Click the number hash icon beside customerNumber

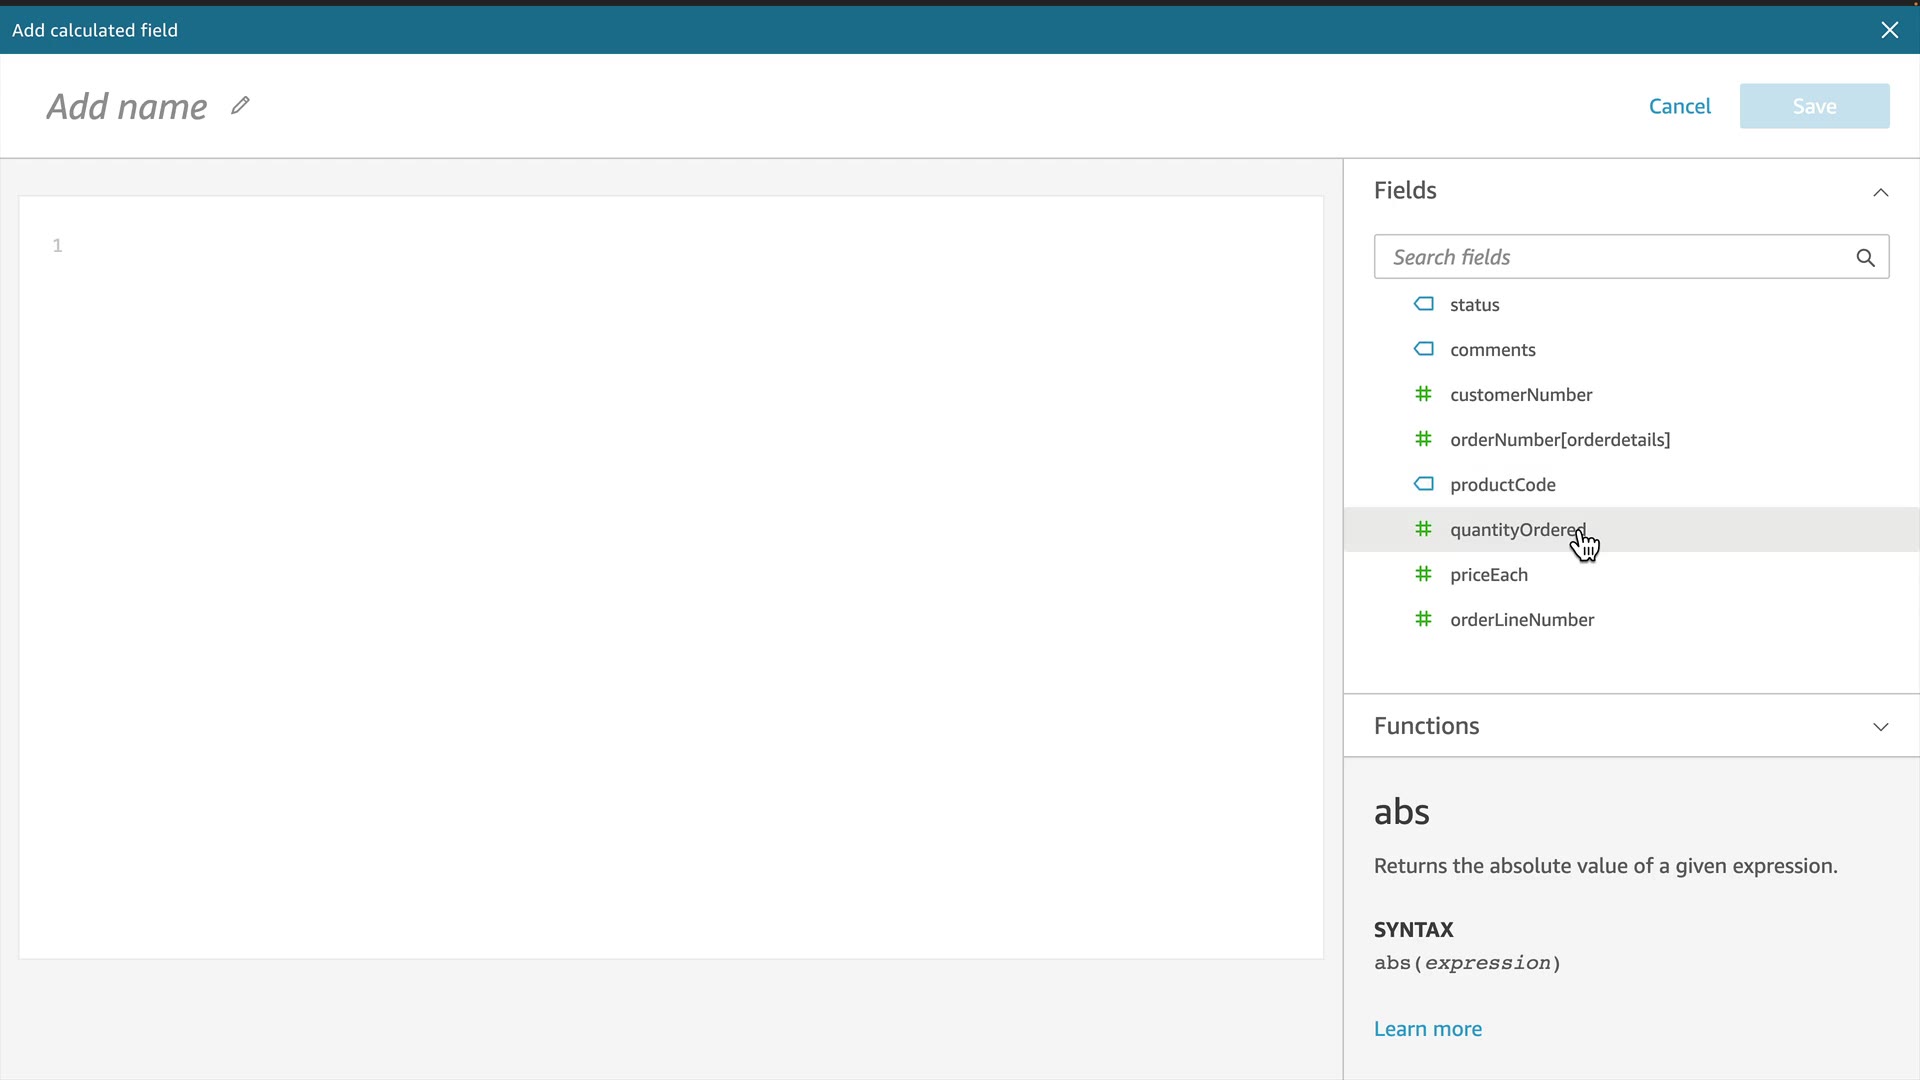1423,394
